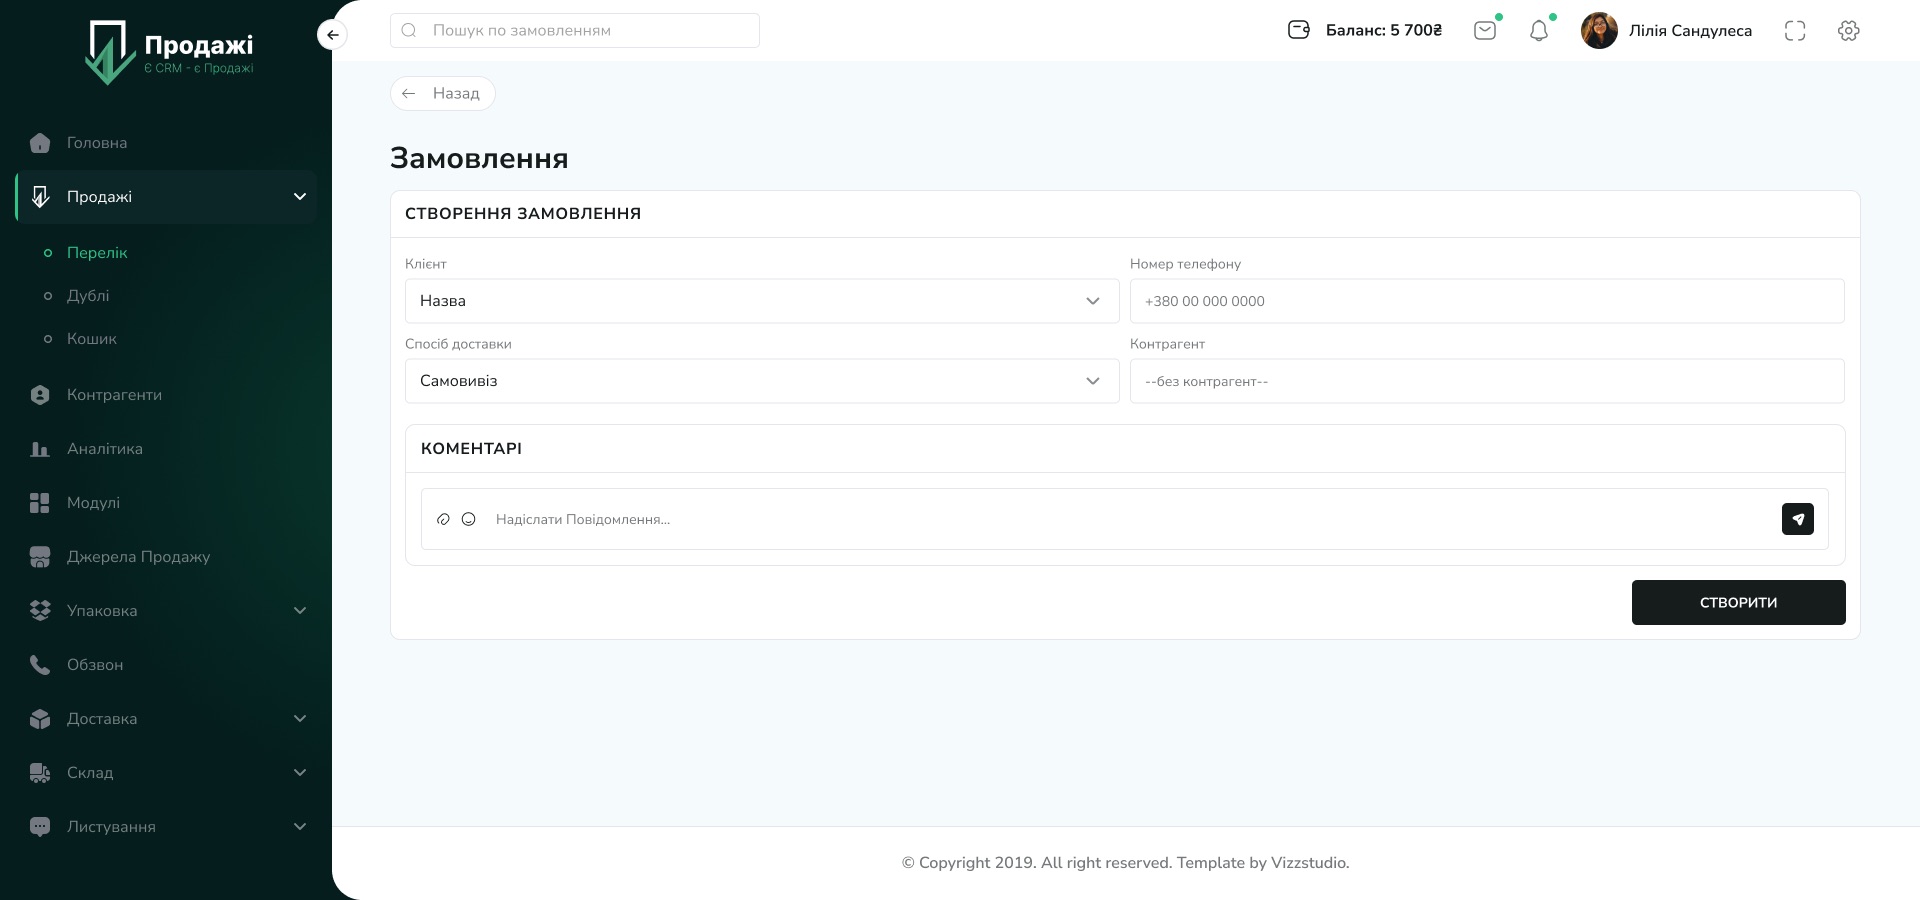Open Контрагенти in the sidebar
This screenshot has height=900, width=1920.
(x=114, y=395)
